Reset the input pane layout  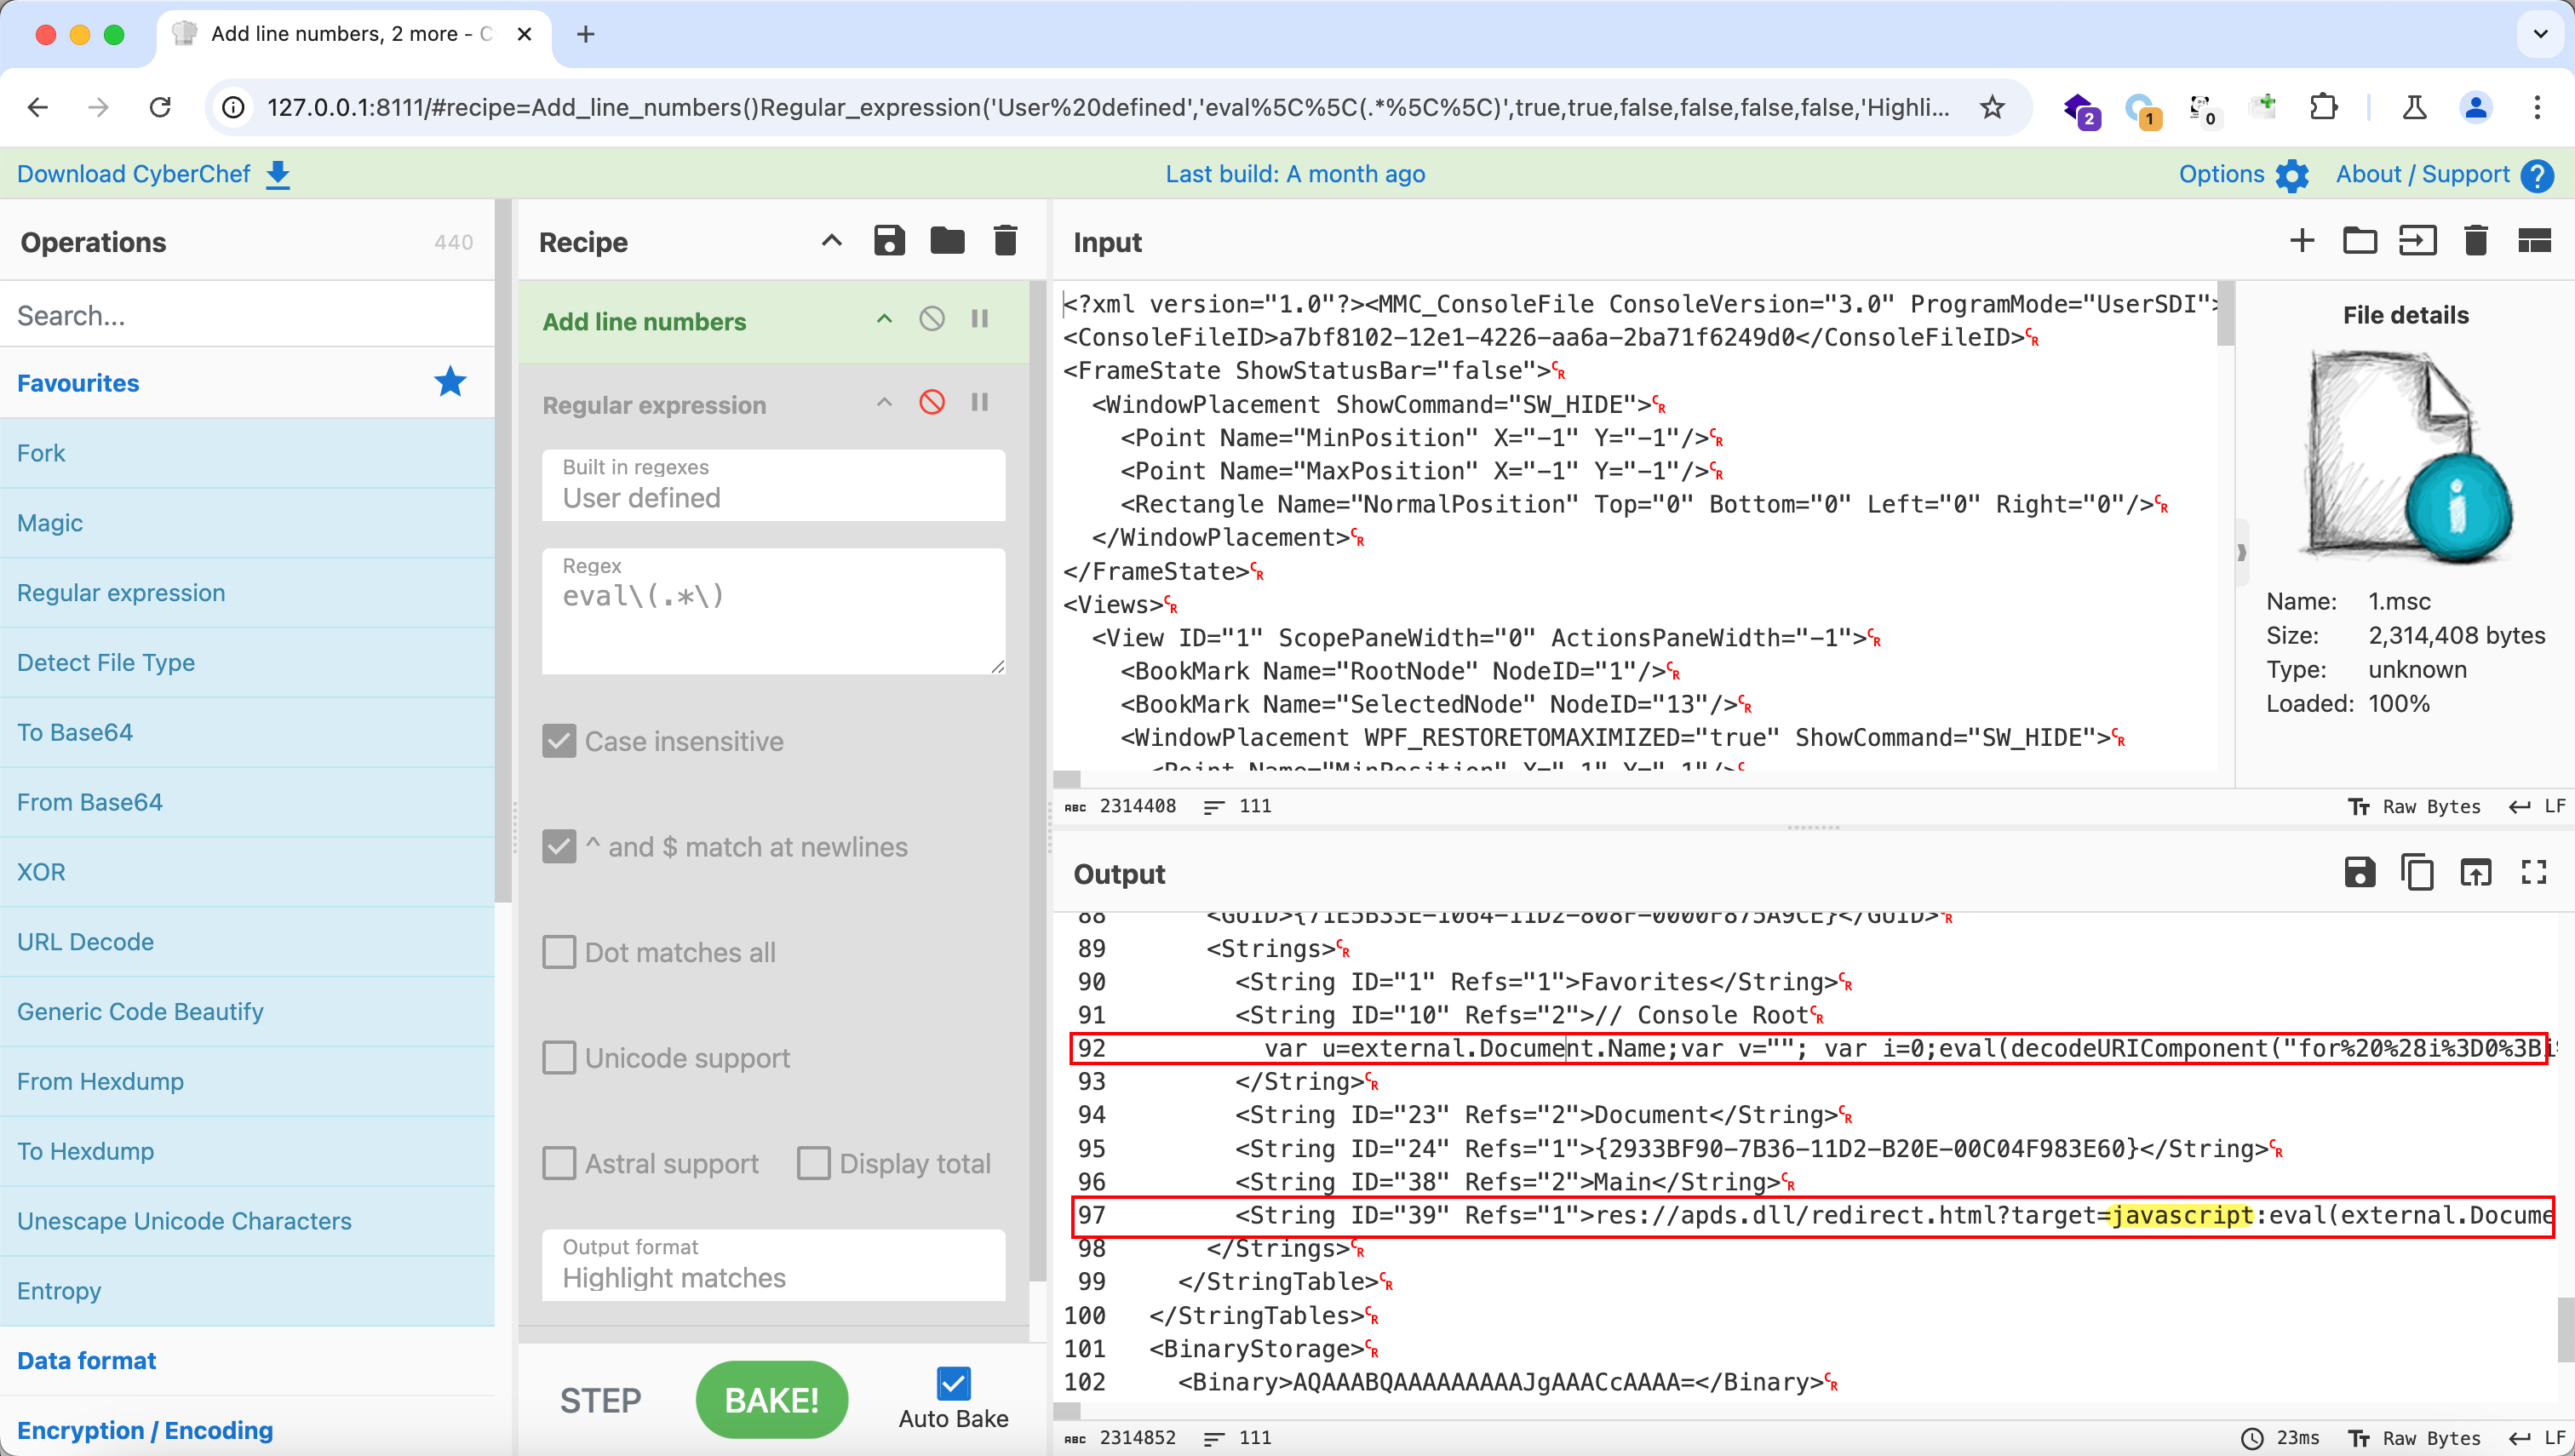coord(2533,241)
